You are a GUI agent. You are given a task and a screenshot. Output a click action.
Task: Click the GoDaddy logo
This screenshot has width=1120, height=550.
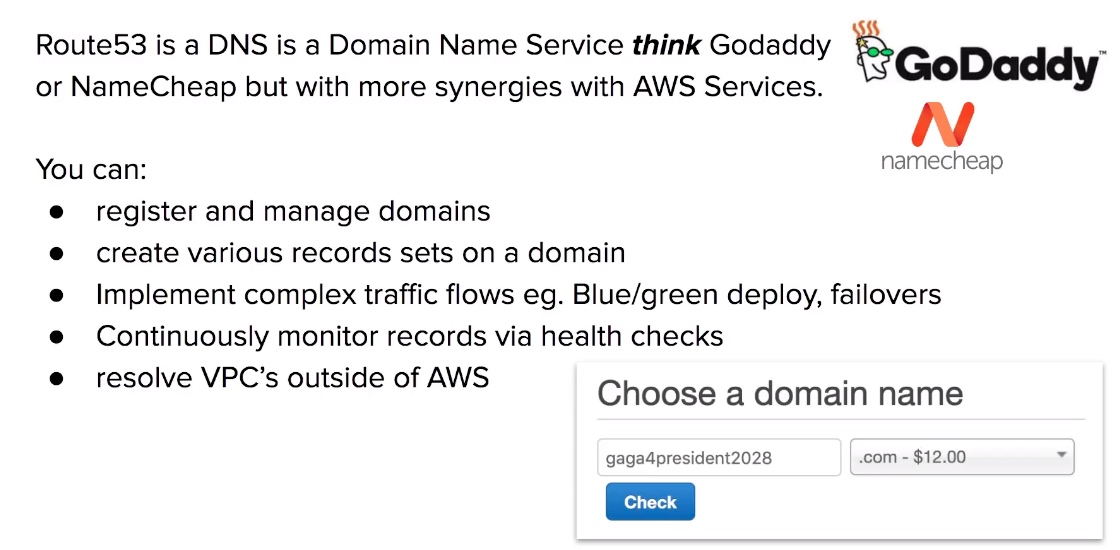pos(977,56)
